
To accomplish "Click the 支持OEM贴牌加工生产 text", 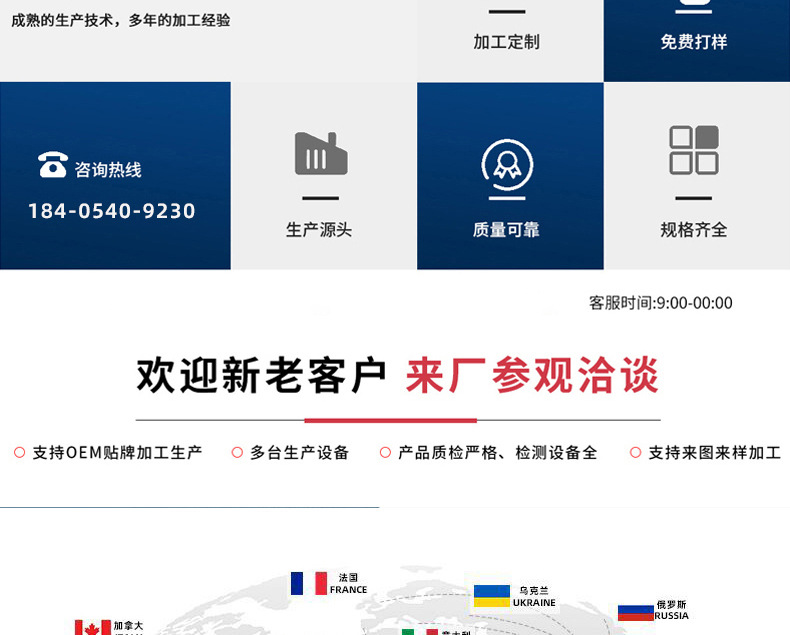I will 117,453.
